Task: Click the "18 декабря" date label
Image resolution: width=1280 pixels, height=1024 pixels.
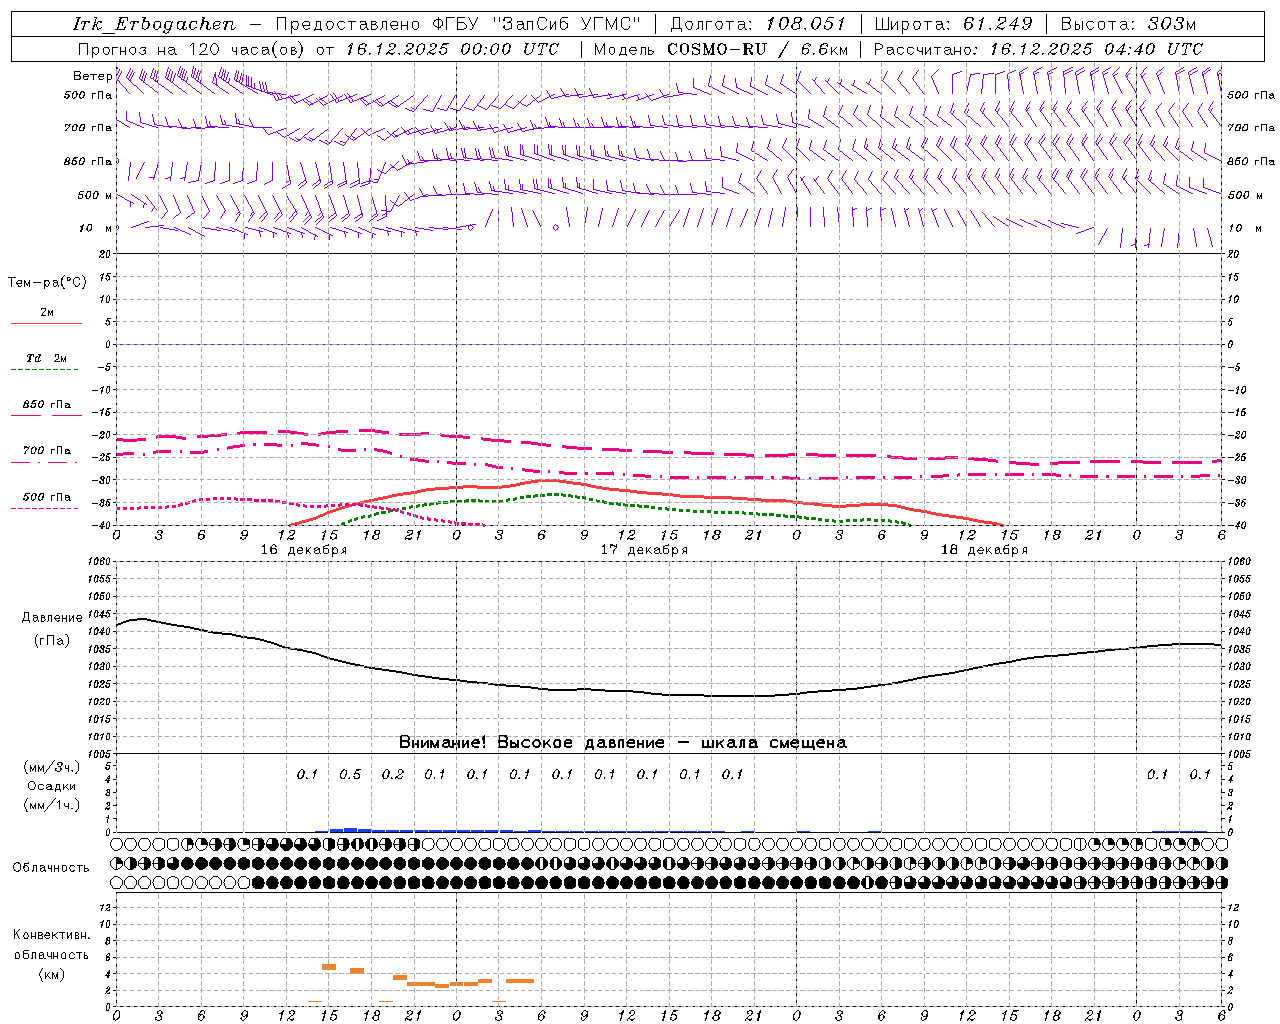Action: pyautogui.click(x=984, y=550)
